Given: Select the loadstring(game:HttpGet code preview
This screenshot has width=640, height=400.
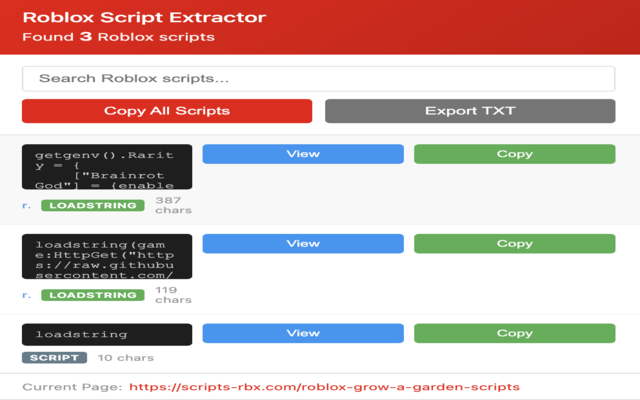Looking at the screenshot, I should [107, 256].
